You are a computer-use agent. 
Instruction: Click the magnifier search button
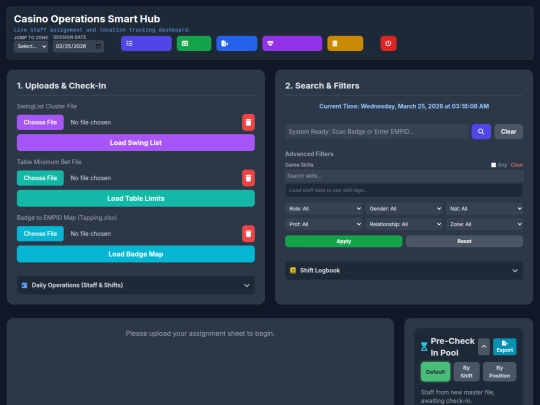click(481, 132)
